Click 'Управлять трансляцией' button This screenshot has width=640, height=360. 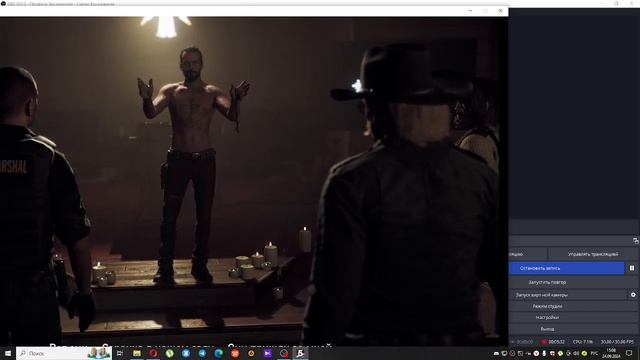[593, 254]
